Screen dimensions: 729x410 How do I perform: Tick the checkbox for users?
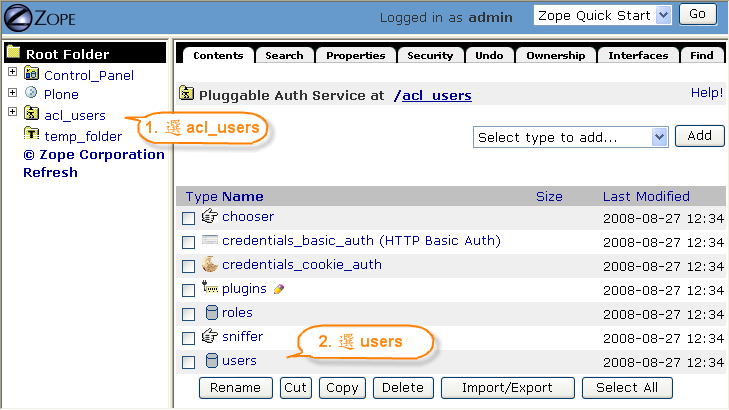[188, 363]
